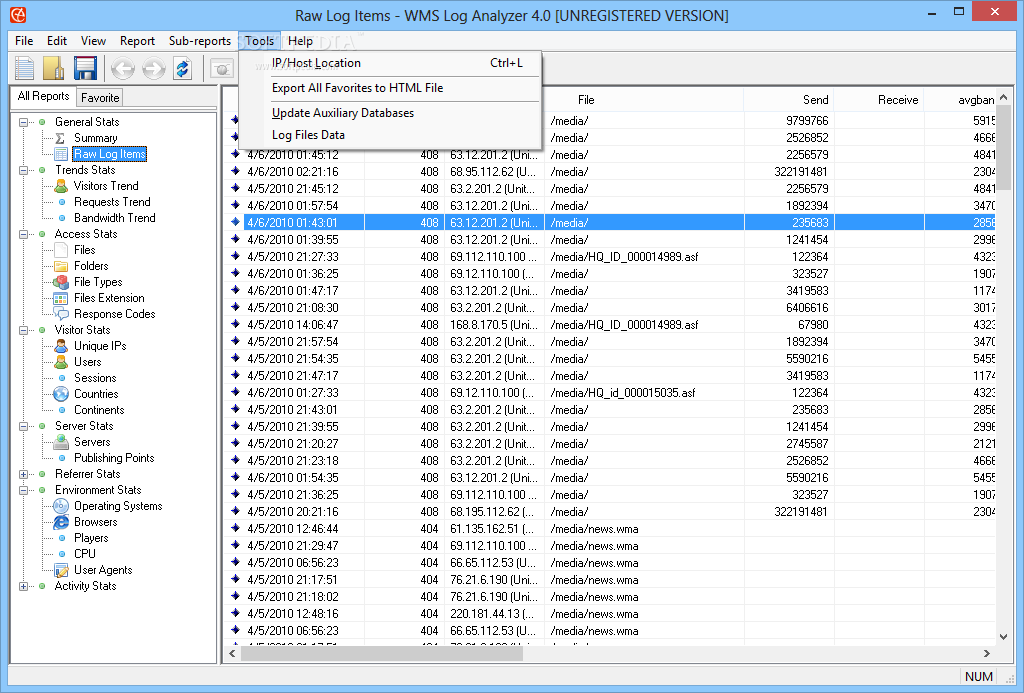Select Log Files Data menu entry
This screenshot has height=693, width=1024.
point(390,135)
